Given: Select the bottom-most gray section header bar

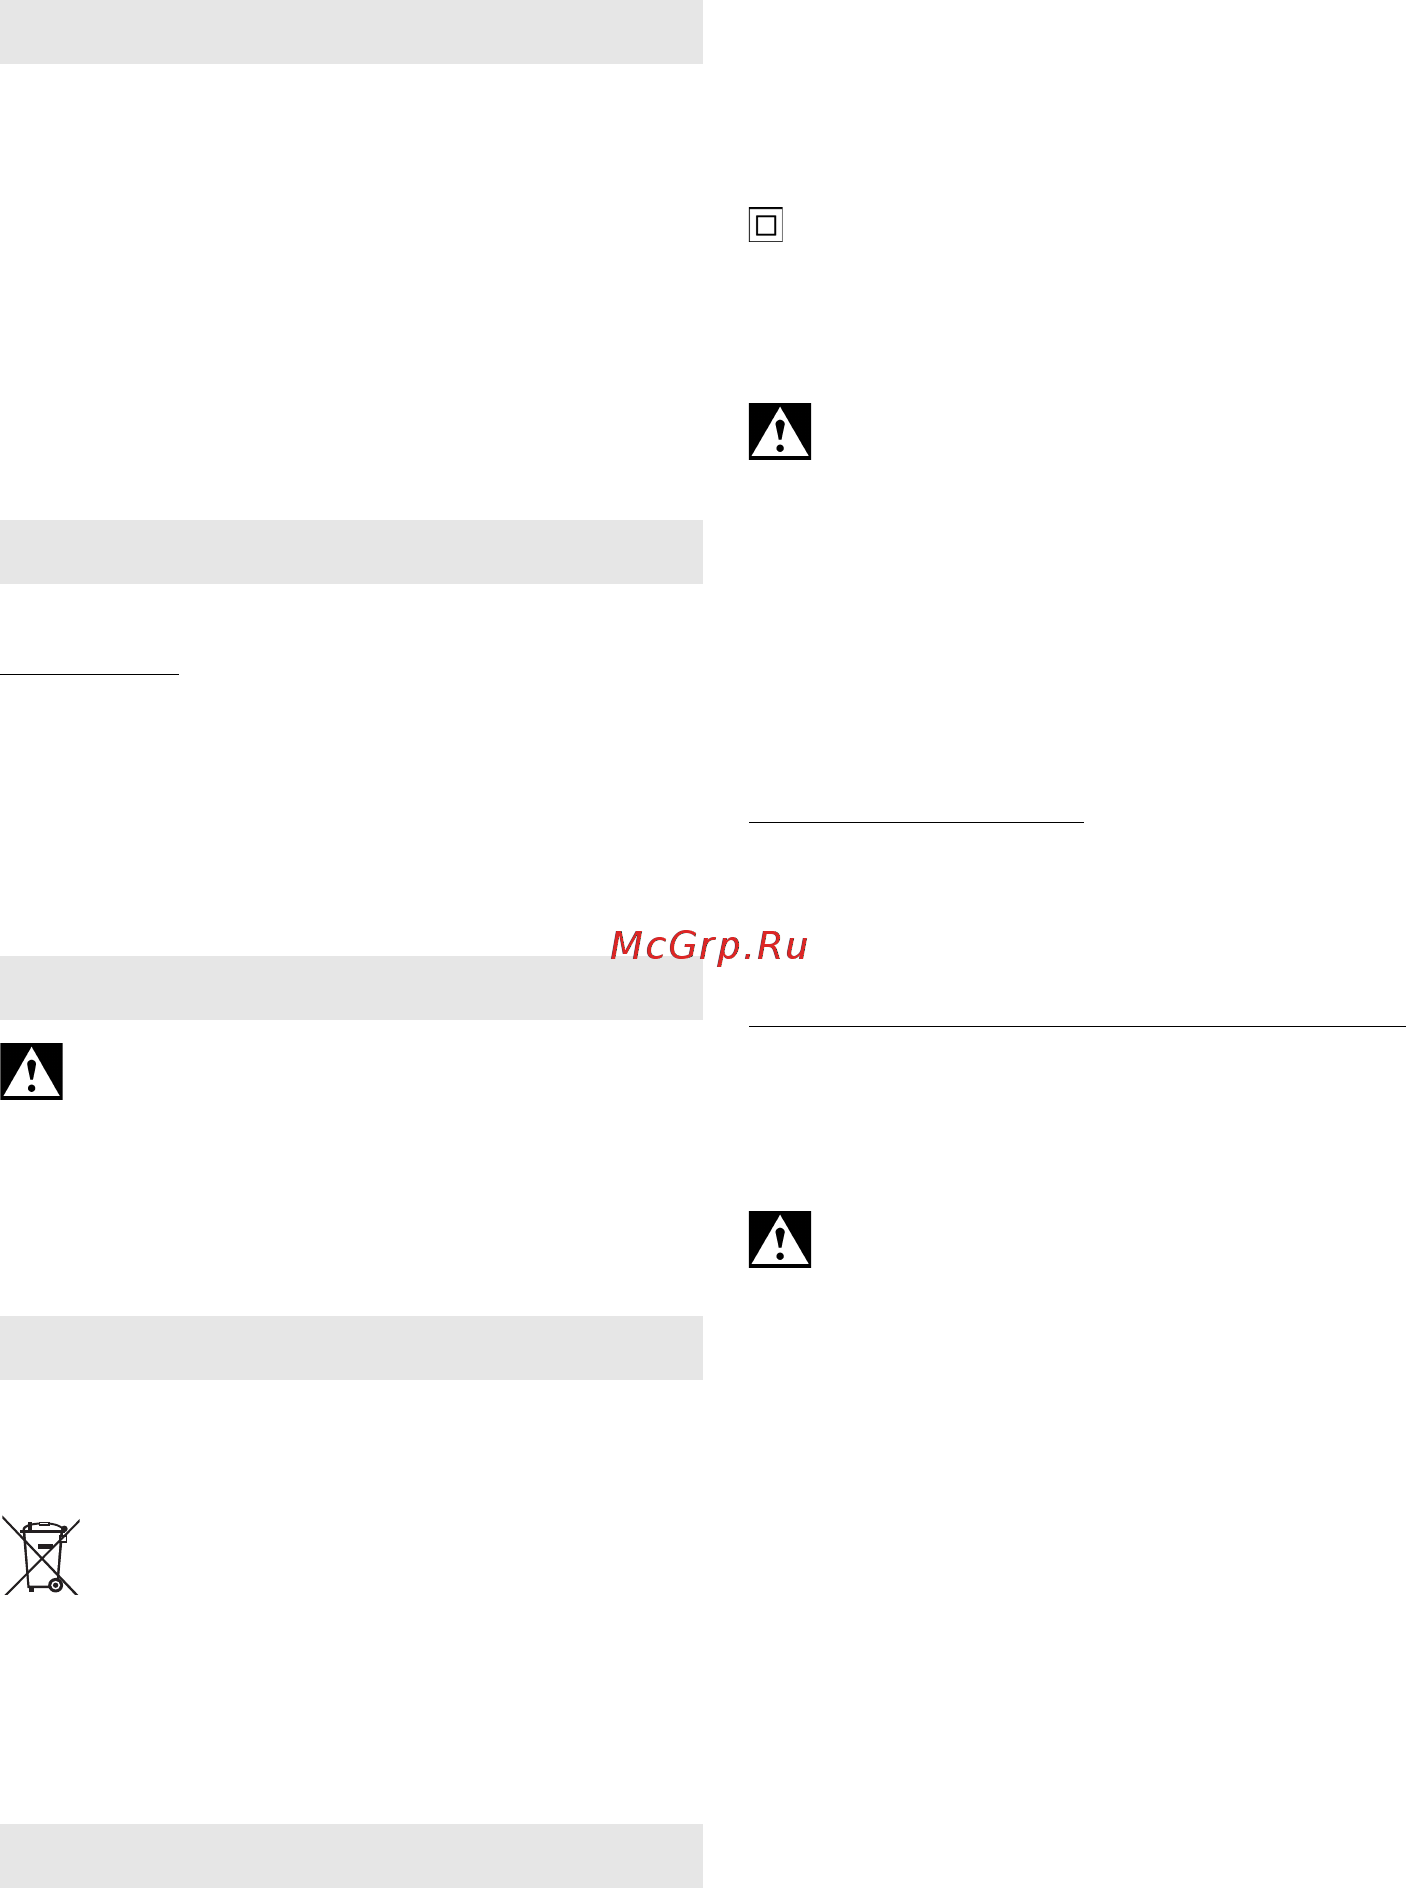Looking at the screenshot, I should click(x=351, y=1856).
